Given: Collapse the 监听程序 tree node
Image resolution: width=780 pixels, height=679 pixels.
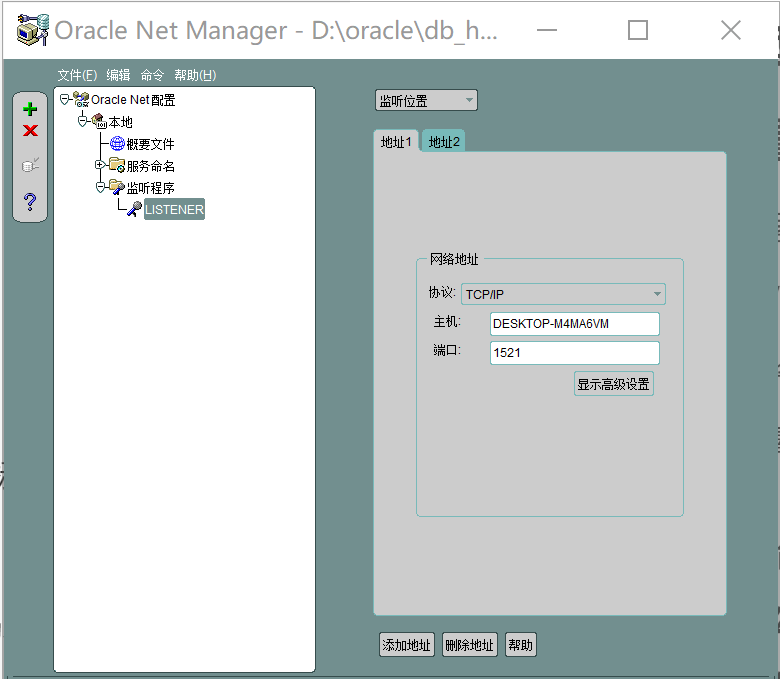Looking at the screenshot, I should tap(100, 187).
